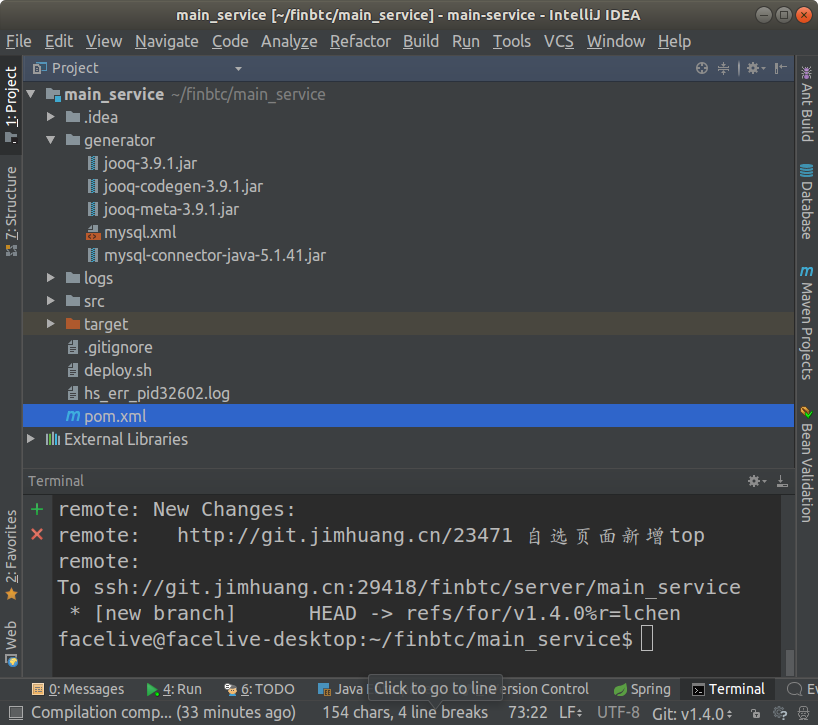Screen dimensions: 818x725
Task: Collapse all in Project panel
Action: point(724,68)
